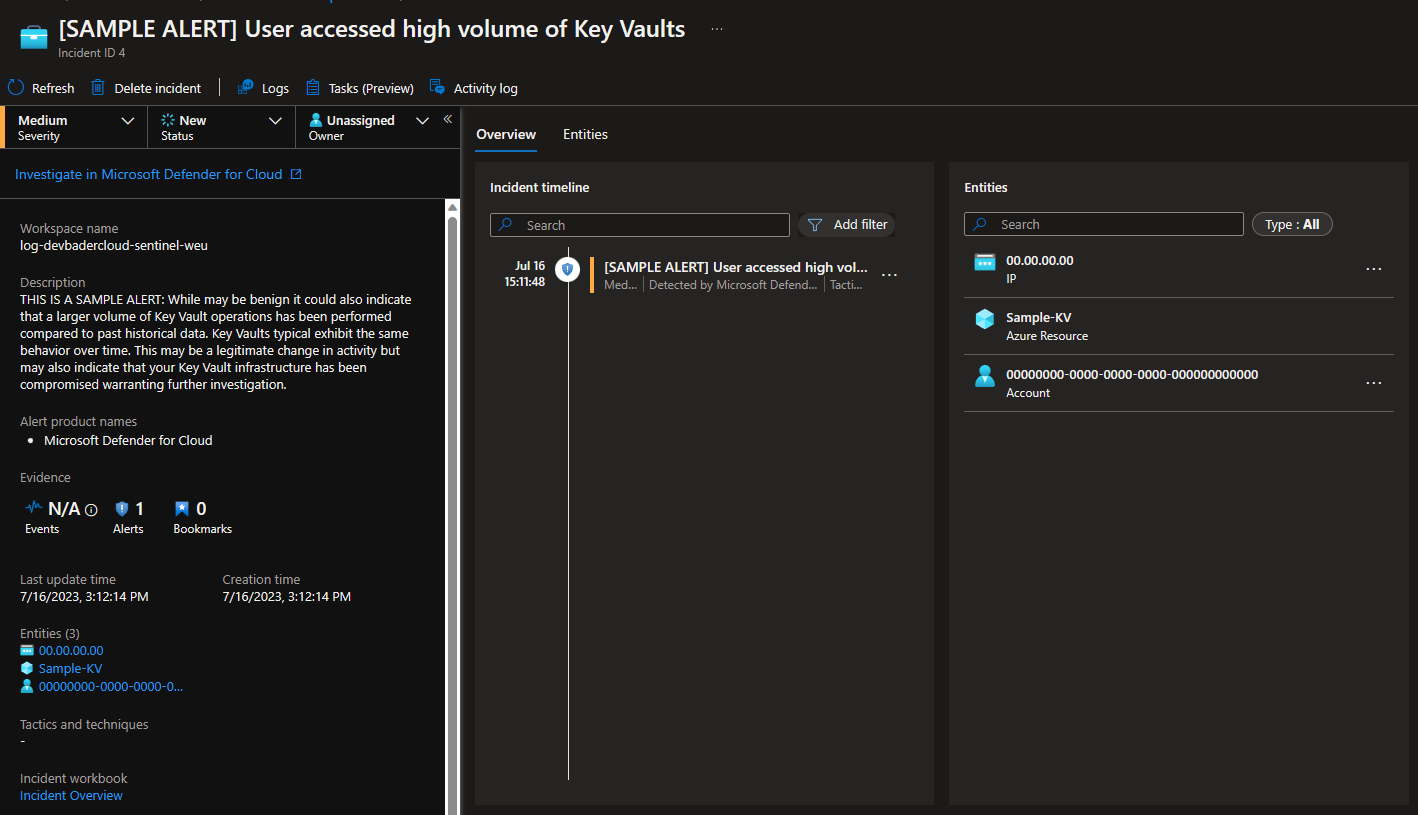
Task: Collapse the left details pane with double chevron
Action: [448, 118]
